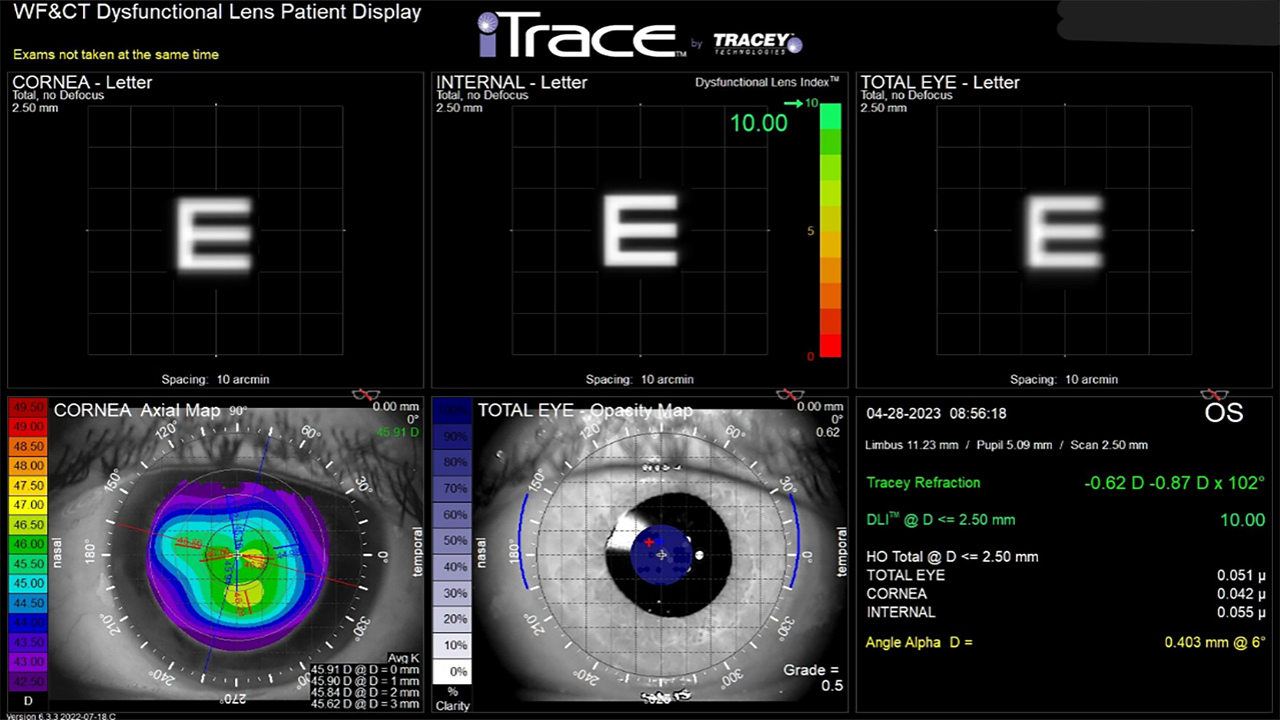This screenshot has width=1280, height=720.
Task: Click the HO Total @ D <= 2.50 mm heading
Action: [x=952, y=557]
